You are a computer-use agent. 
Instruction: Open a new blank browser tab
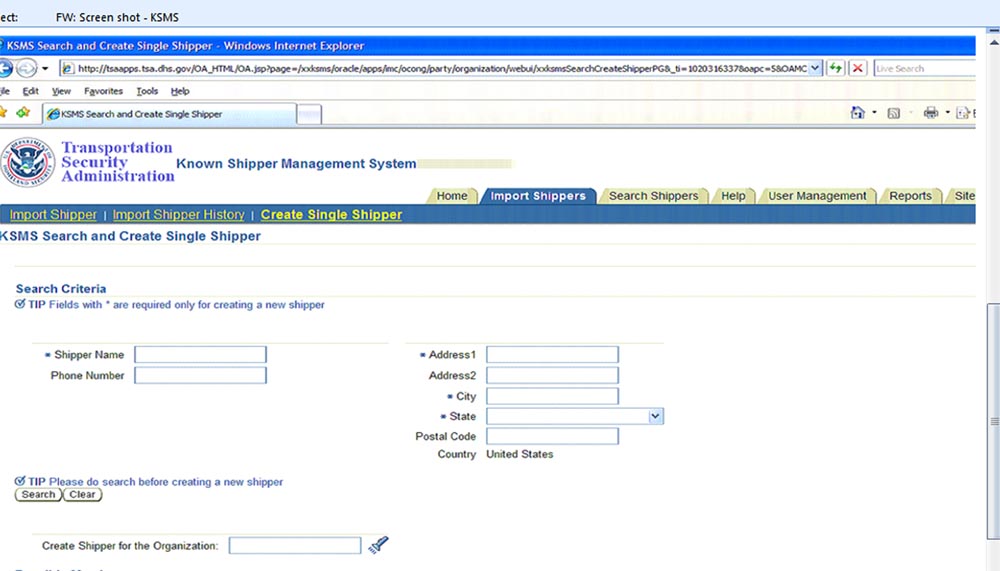click(309, 115)
